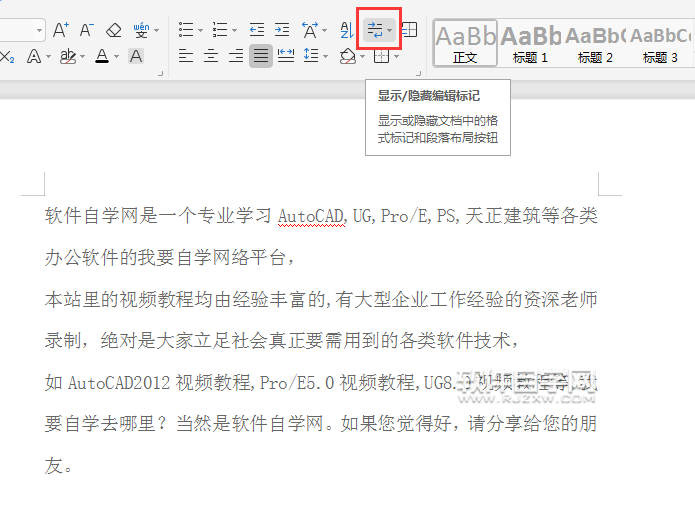Viewport: 695px width, 523px height.
Task: Apply the highlight pen color
Action: [x=68, y=56]
